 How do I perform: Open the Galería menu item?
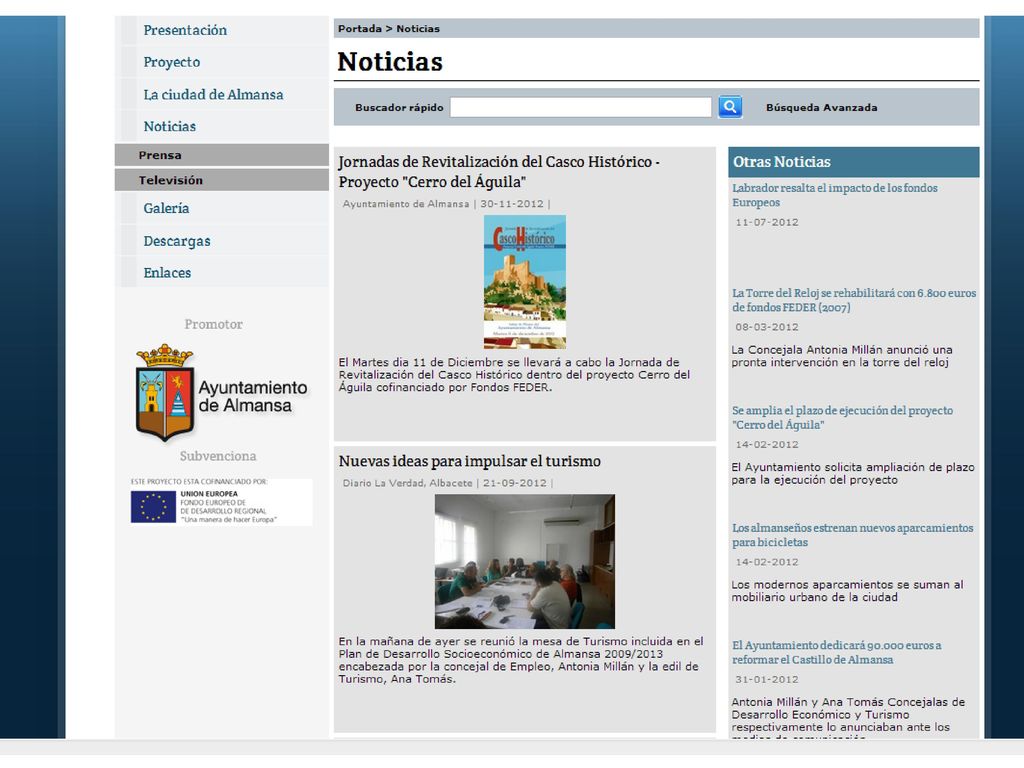coord(167,208)
